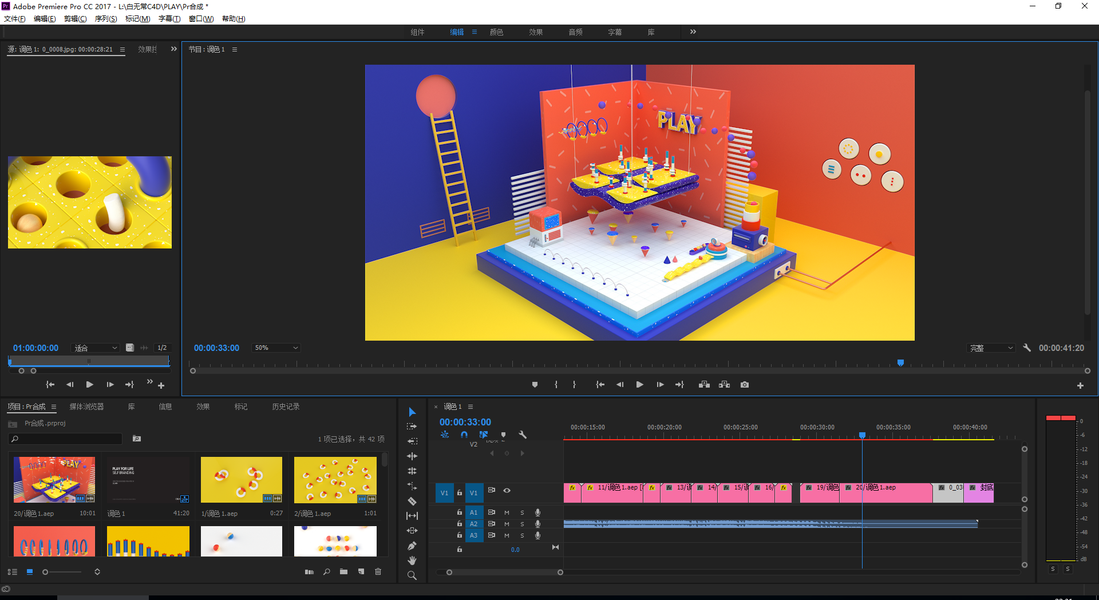1099x600 pixels.
Task: Open the 字幕(T) menu
Action: click(x=169, y=19)
